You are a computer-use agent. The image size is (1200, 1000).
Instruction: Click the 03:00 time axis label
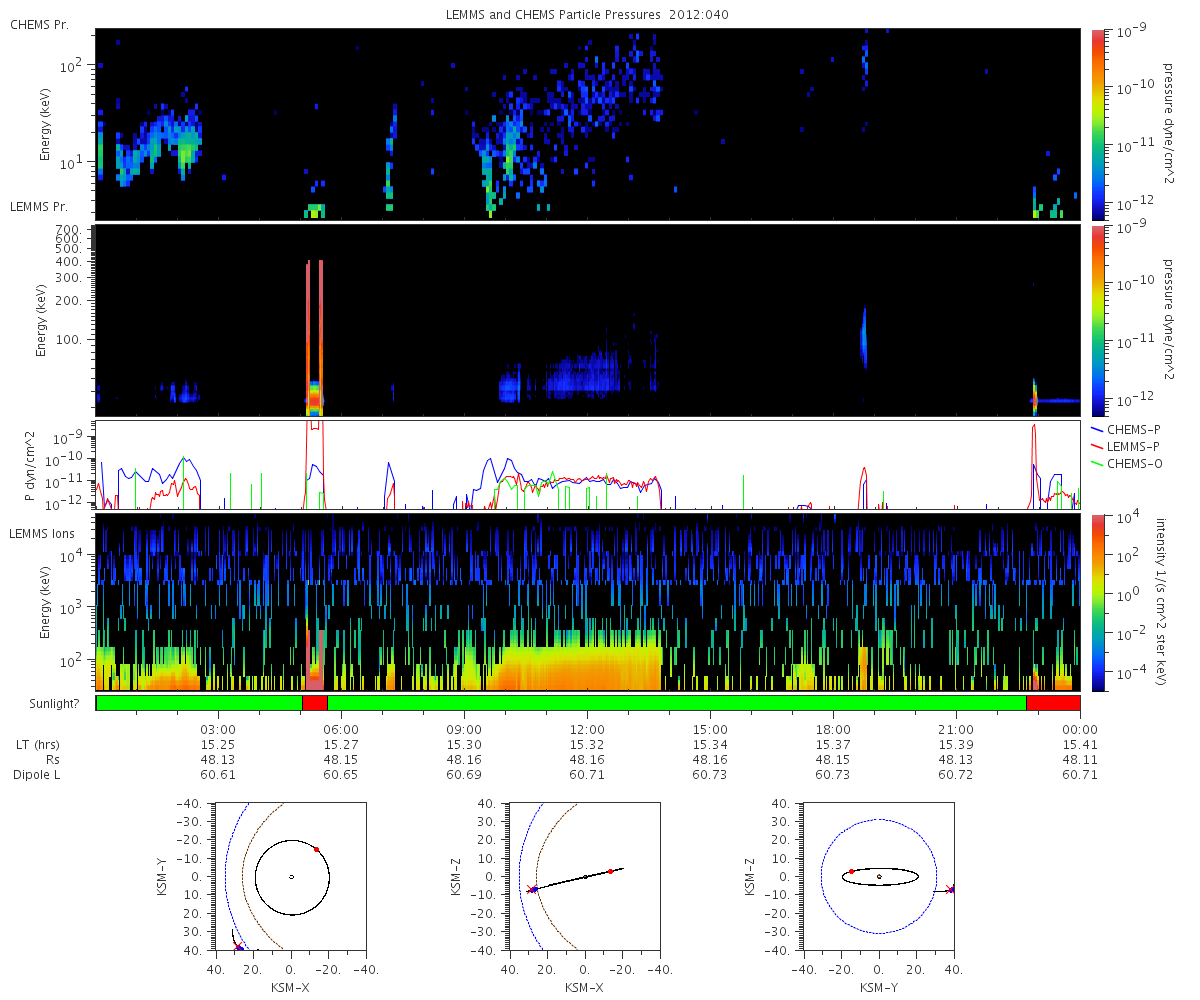click(218, 729)
